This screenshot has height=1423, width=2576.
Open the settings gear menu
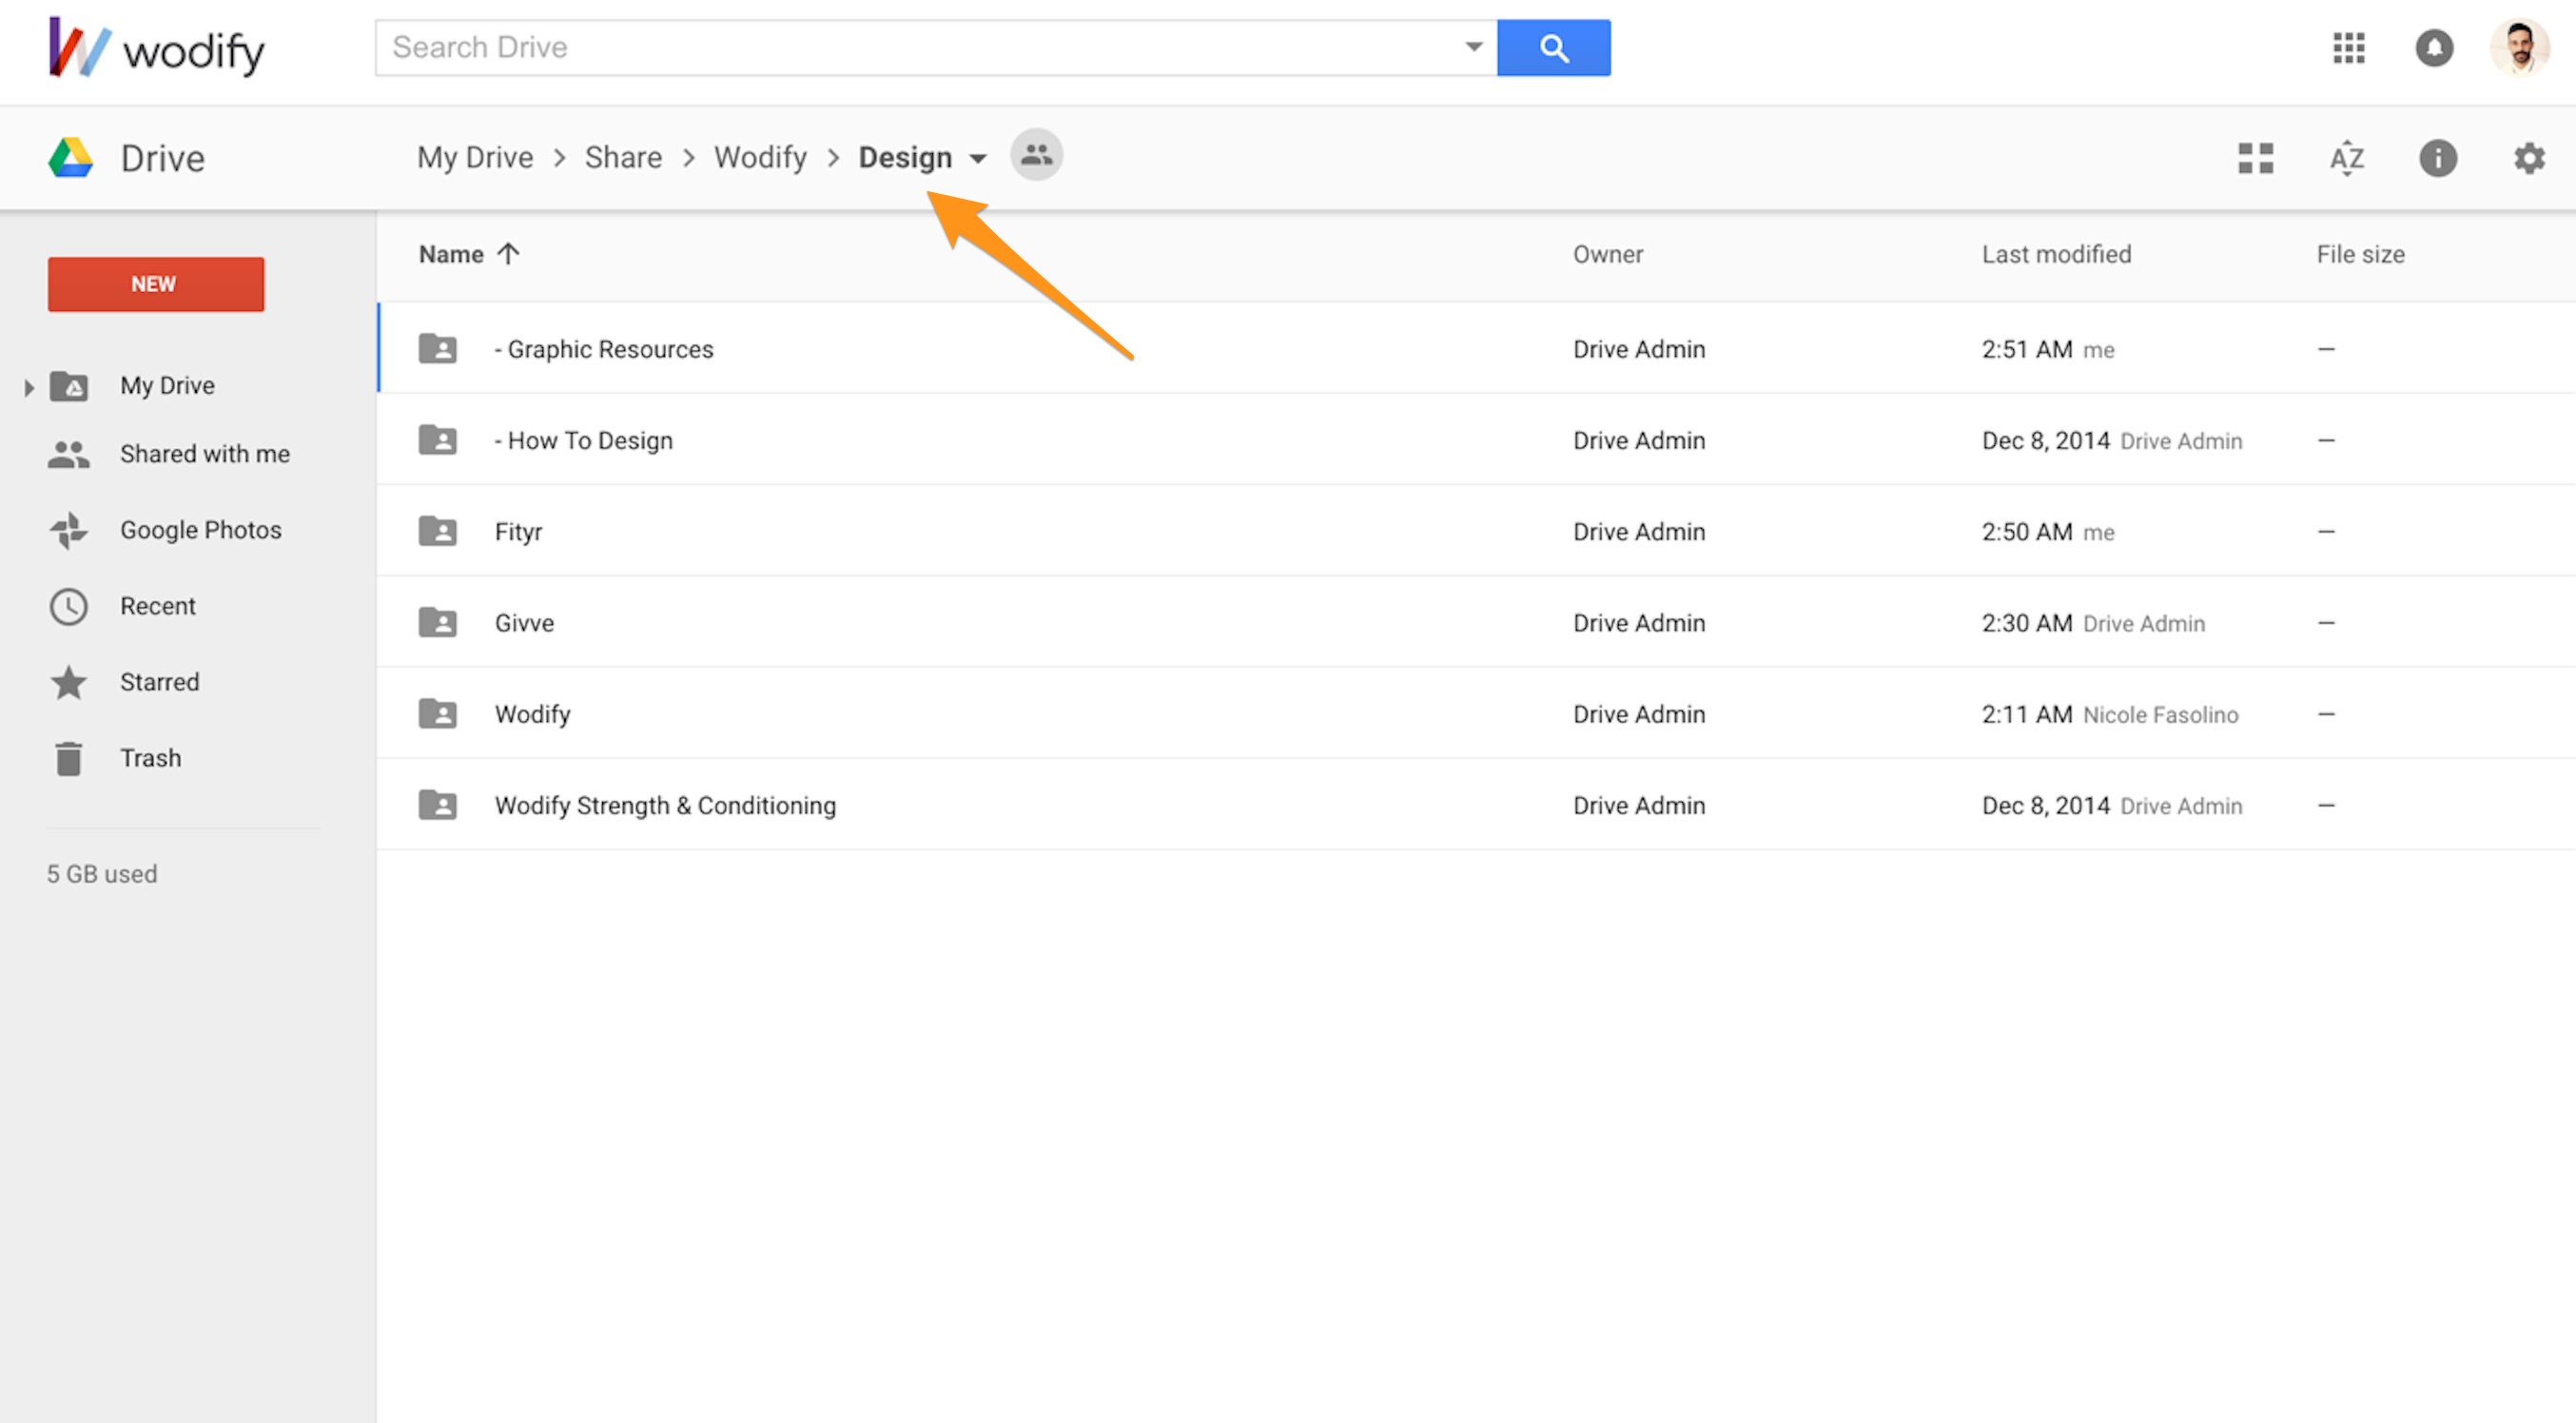[x=2528, y=158]
